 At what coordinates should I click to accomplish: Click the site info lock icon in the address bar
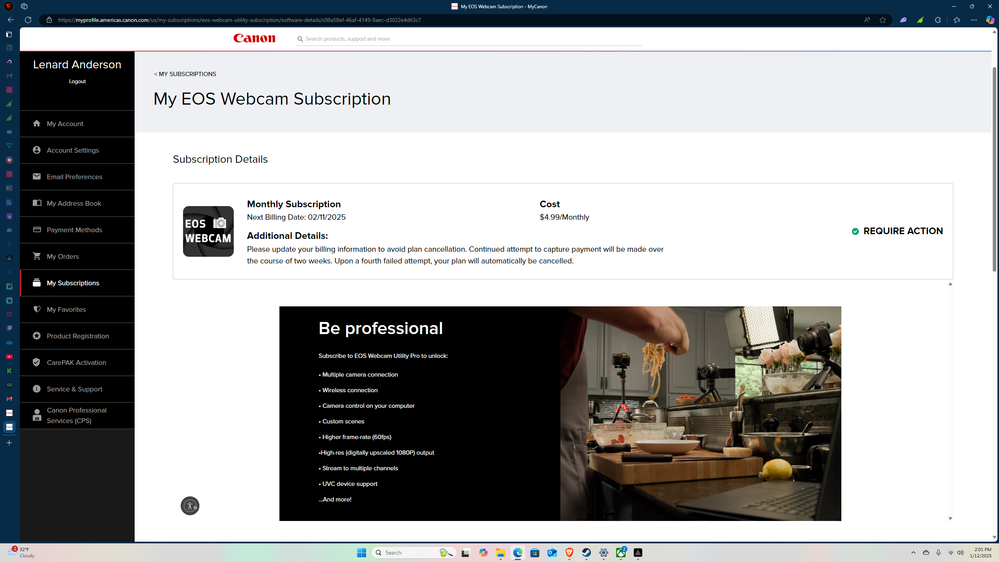pos(49,20)
